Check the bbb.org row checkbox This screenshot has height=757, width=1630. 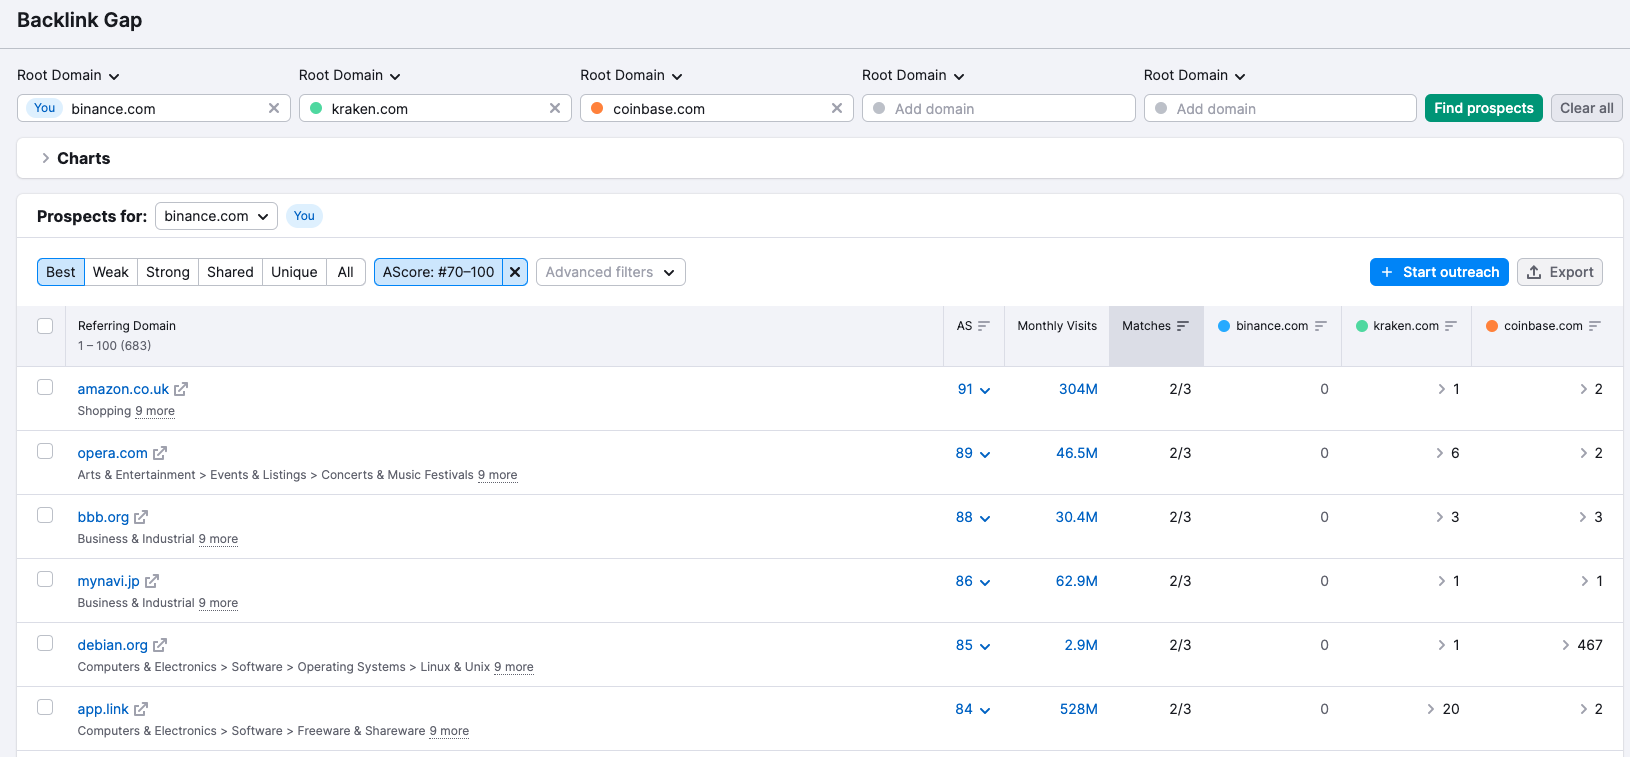[45, 515]
